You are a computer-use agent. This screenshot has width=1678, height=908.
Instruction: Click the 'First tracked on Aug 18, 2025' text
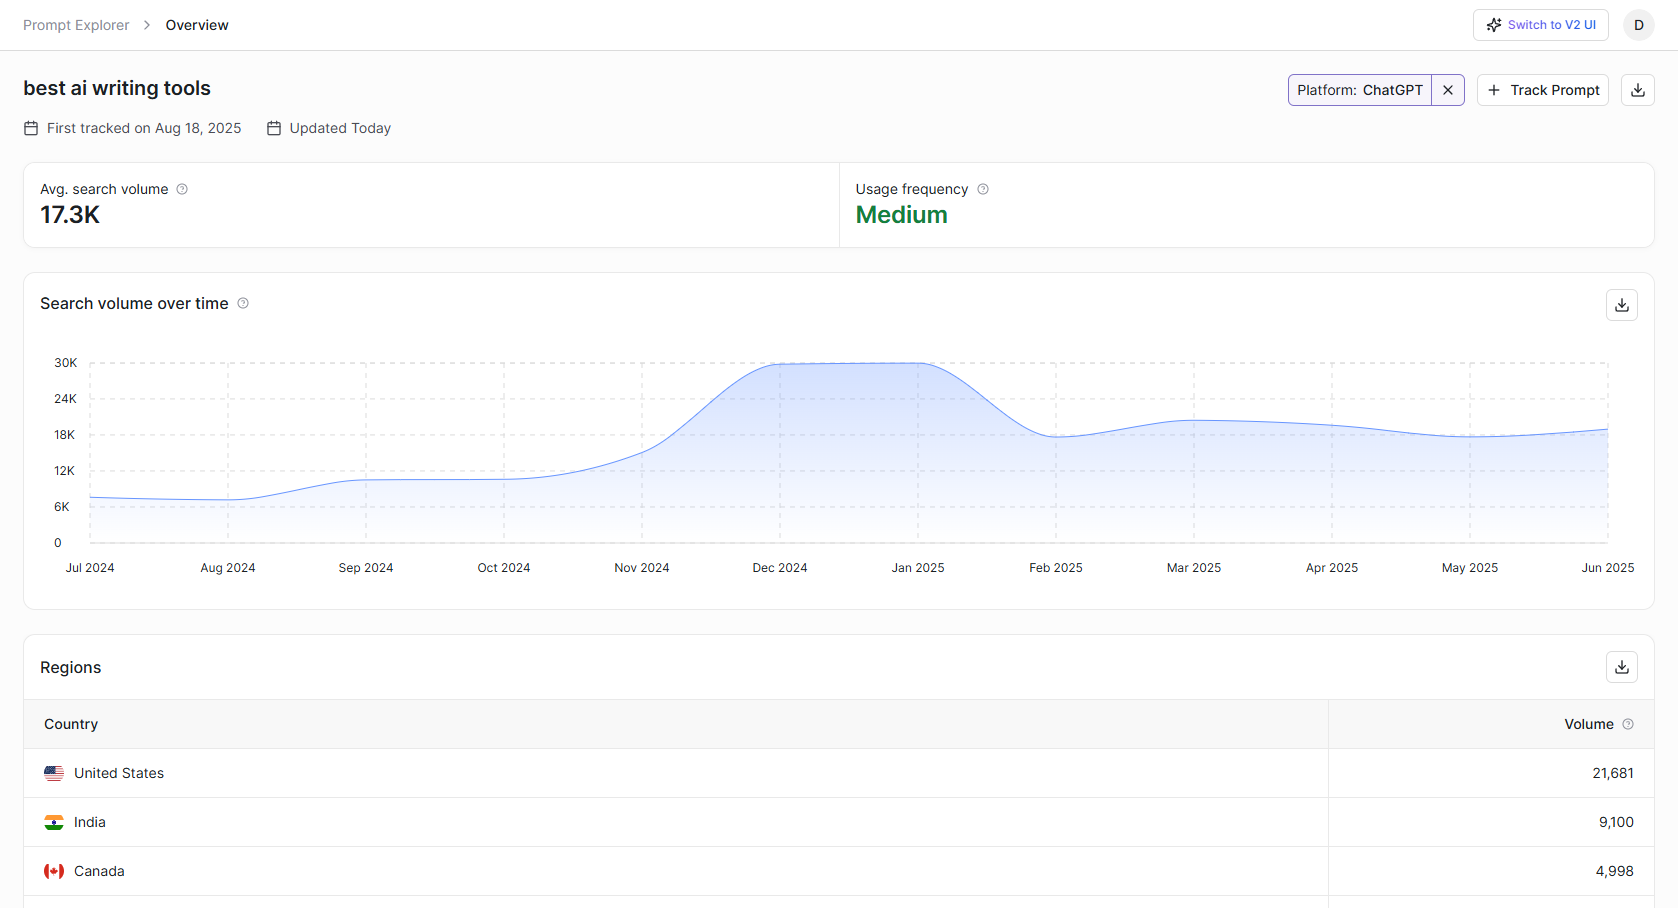144,128
